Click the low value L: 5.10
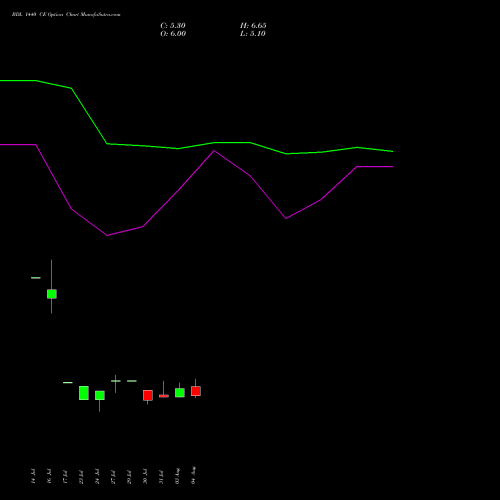 tap(253, 34)
